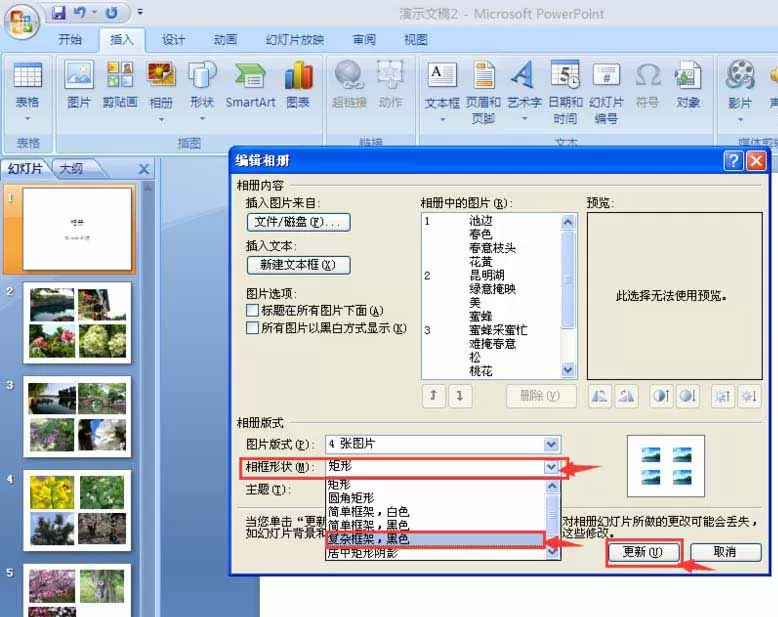The image size is (778, 617).
Task: Click help button in 编辑相册 dialog
Action: tap(733, 161)
